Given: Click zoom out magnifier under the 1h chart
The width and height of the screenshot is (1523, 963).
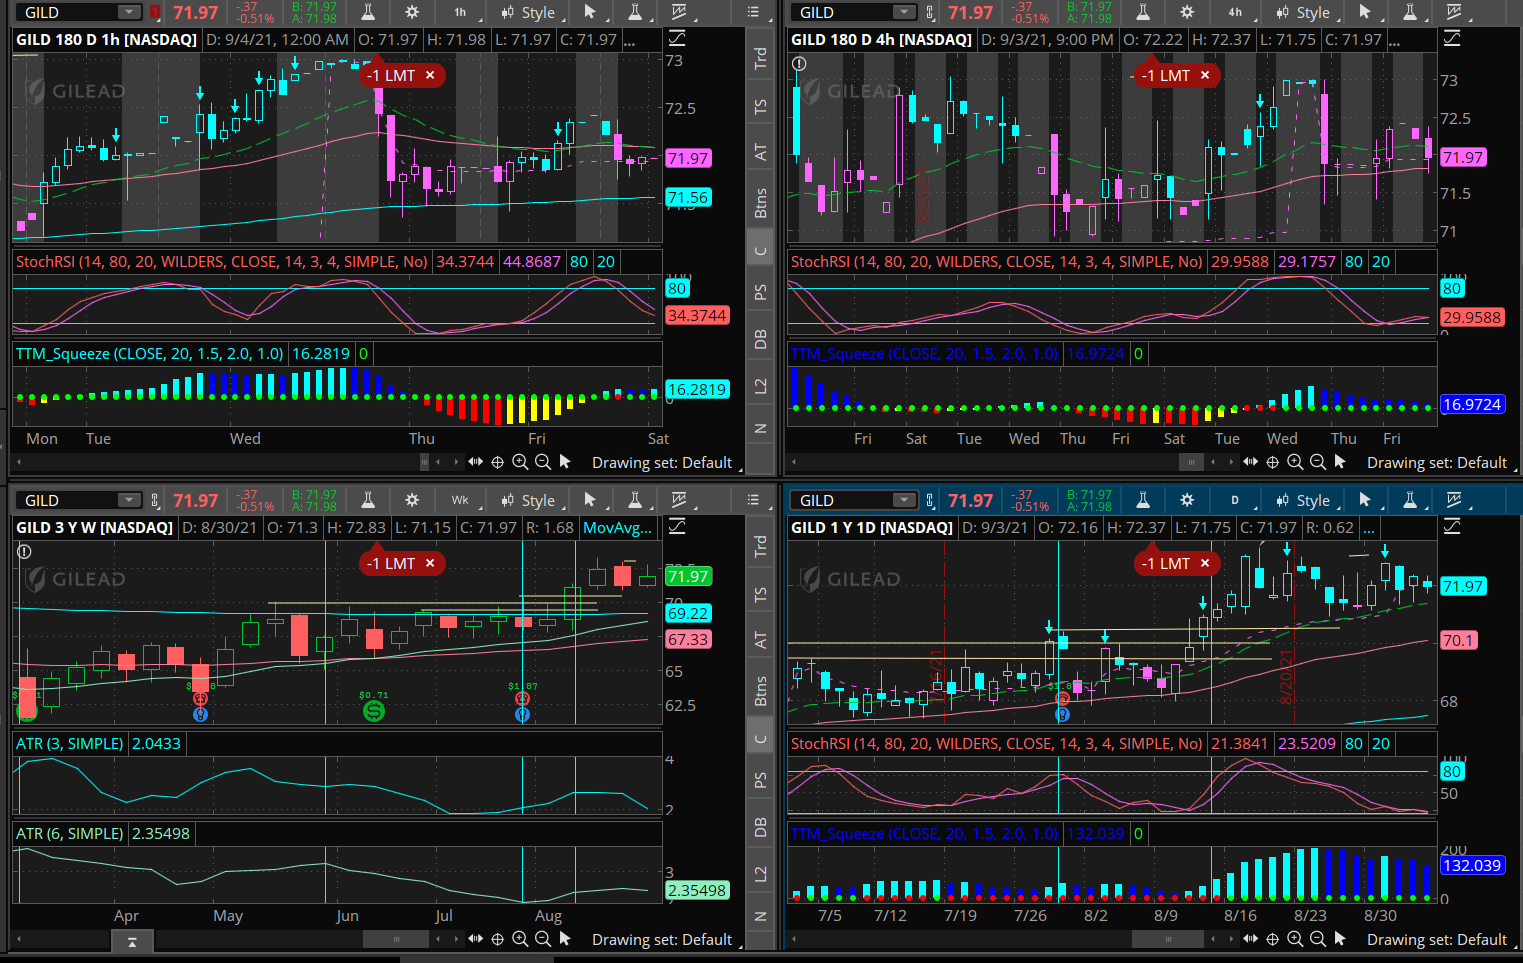Looking at the screenshot, I should click(x=542, y=462).
